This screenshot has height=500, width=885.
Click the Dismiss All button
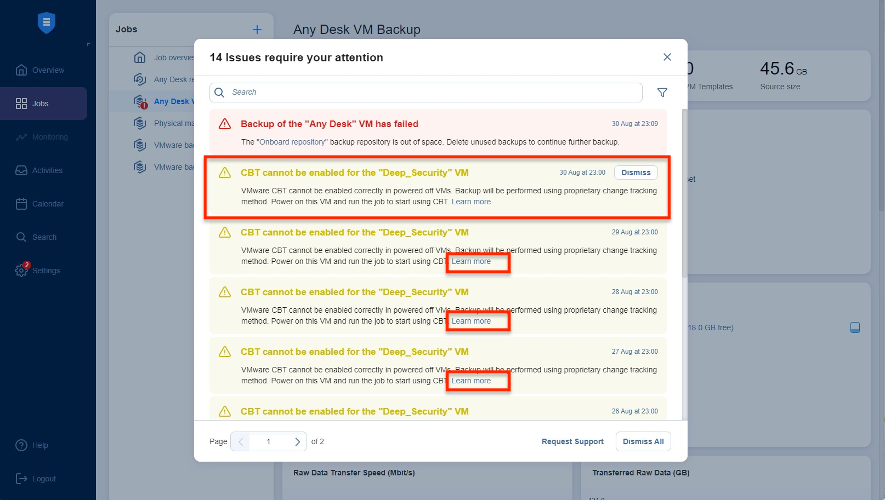[643, 441]
